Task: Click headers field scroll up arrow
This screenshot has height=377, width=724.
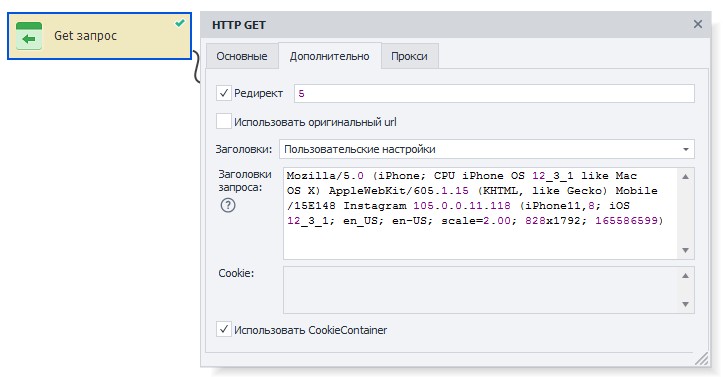Action: coord(686,176)
